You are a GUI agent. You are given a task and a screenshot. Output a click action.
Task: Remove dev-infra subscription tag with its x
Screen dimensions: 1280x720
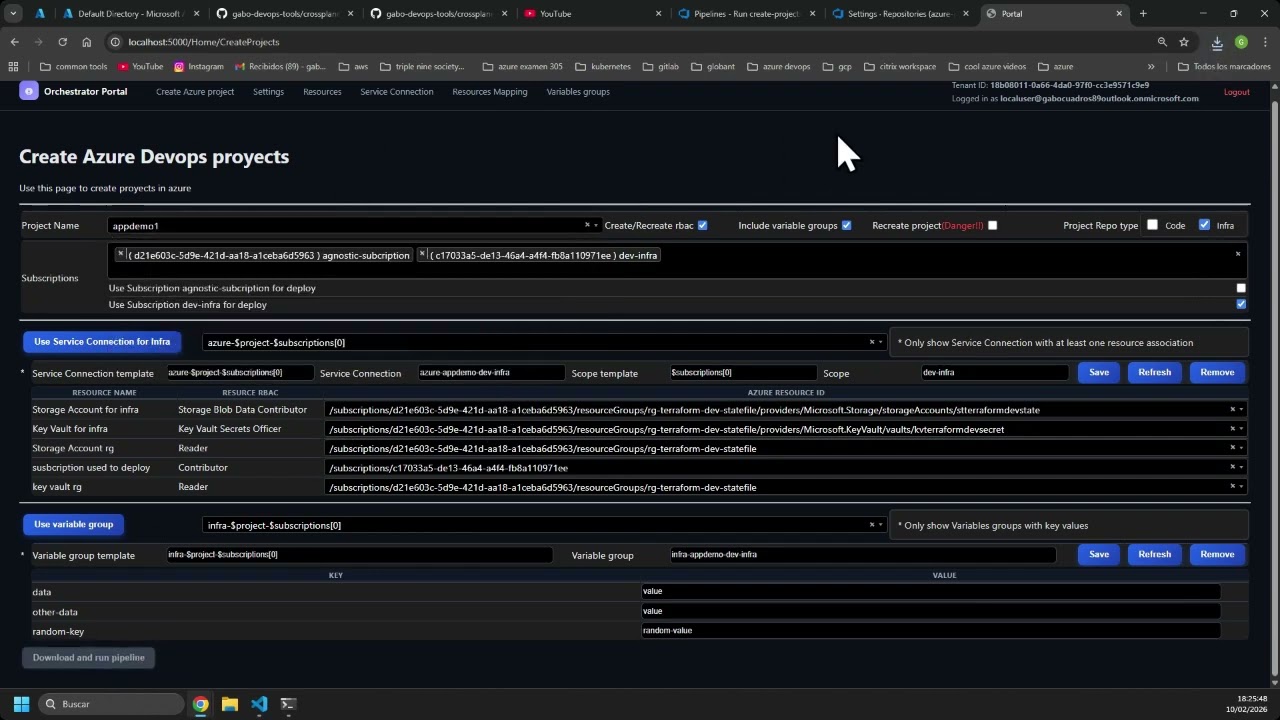[423, 254]
